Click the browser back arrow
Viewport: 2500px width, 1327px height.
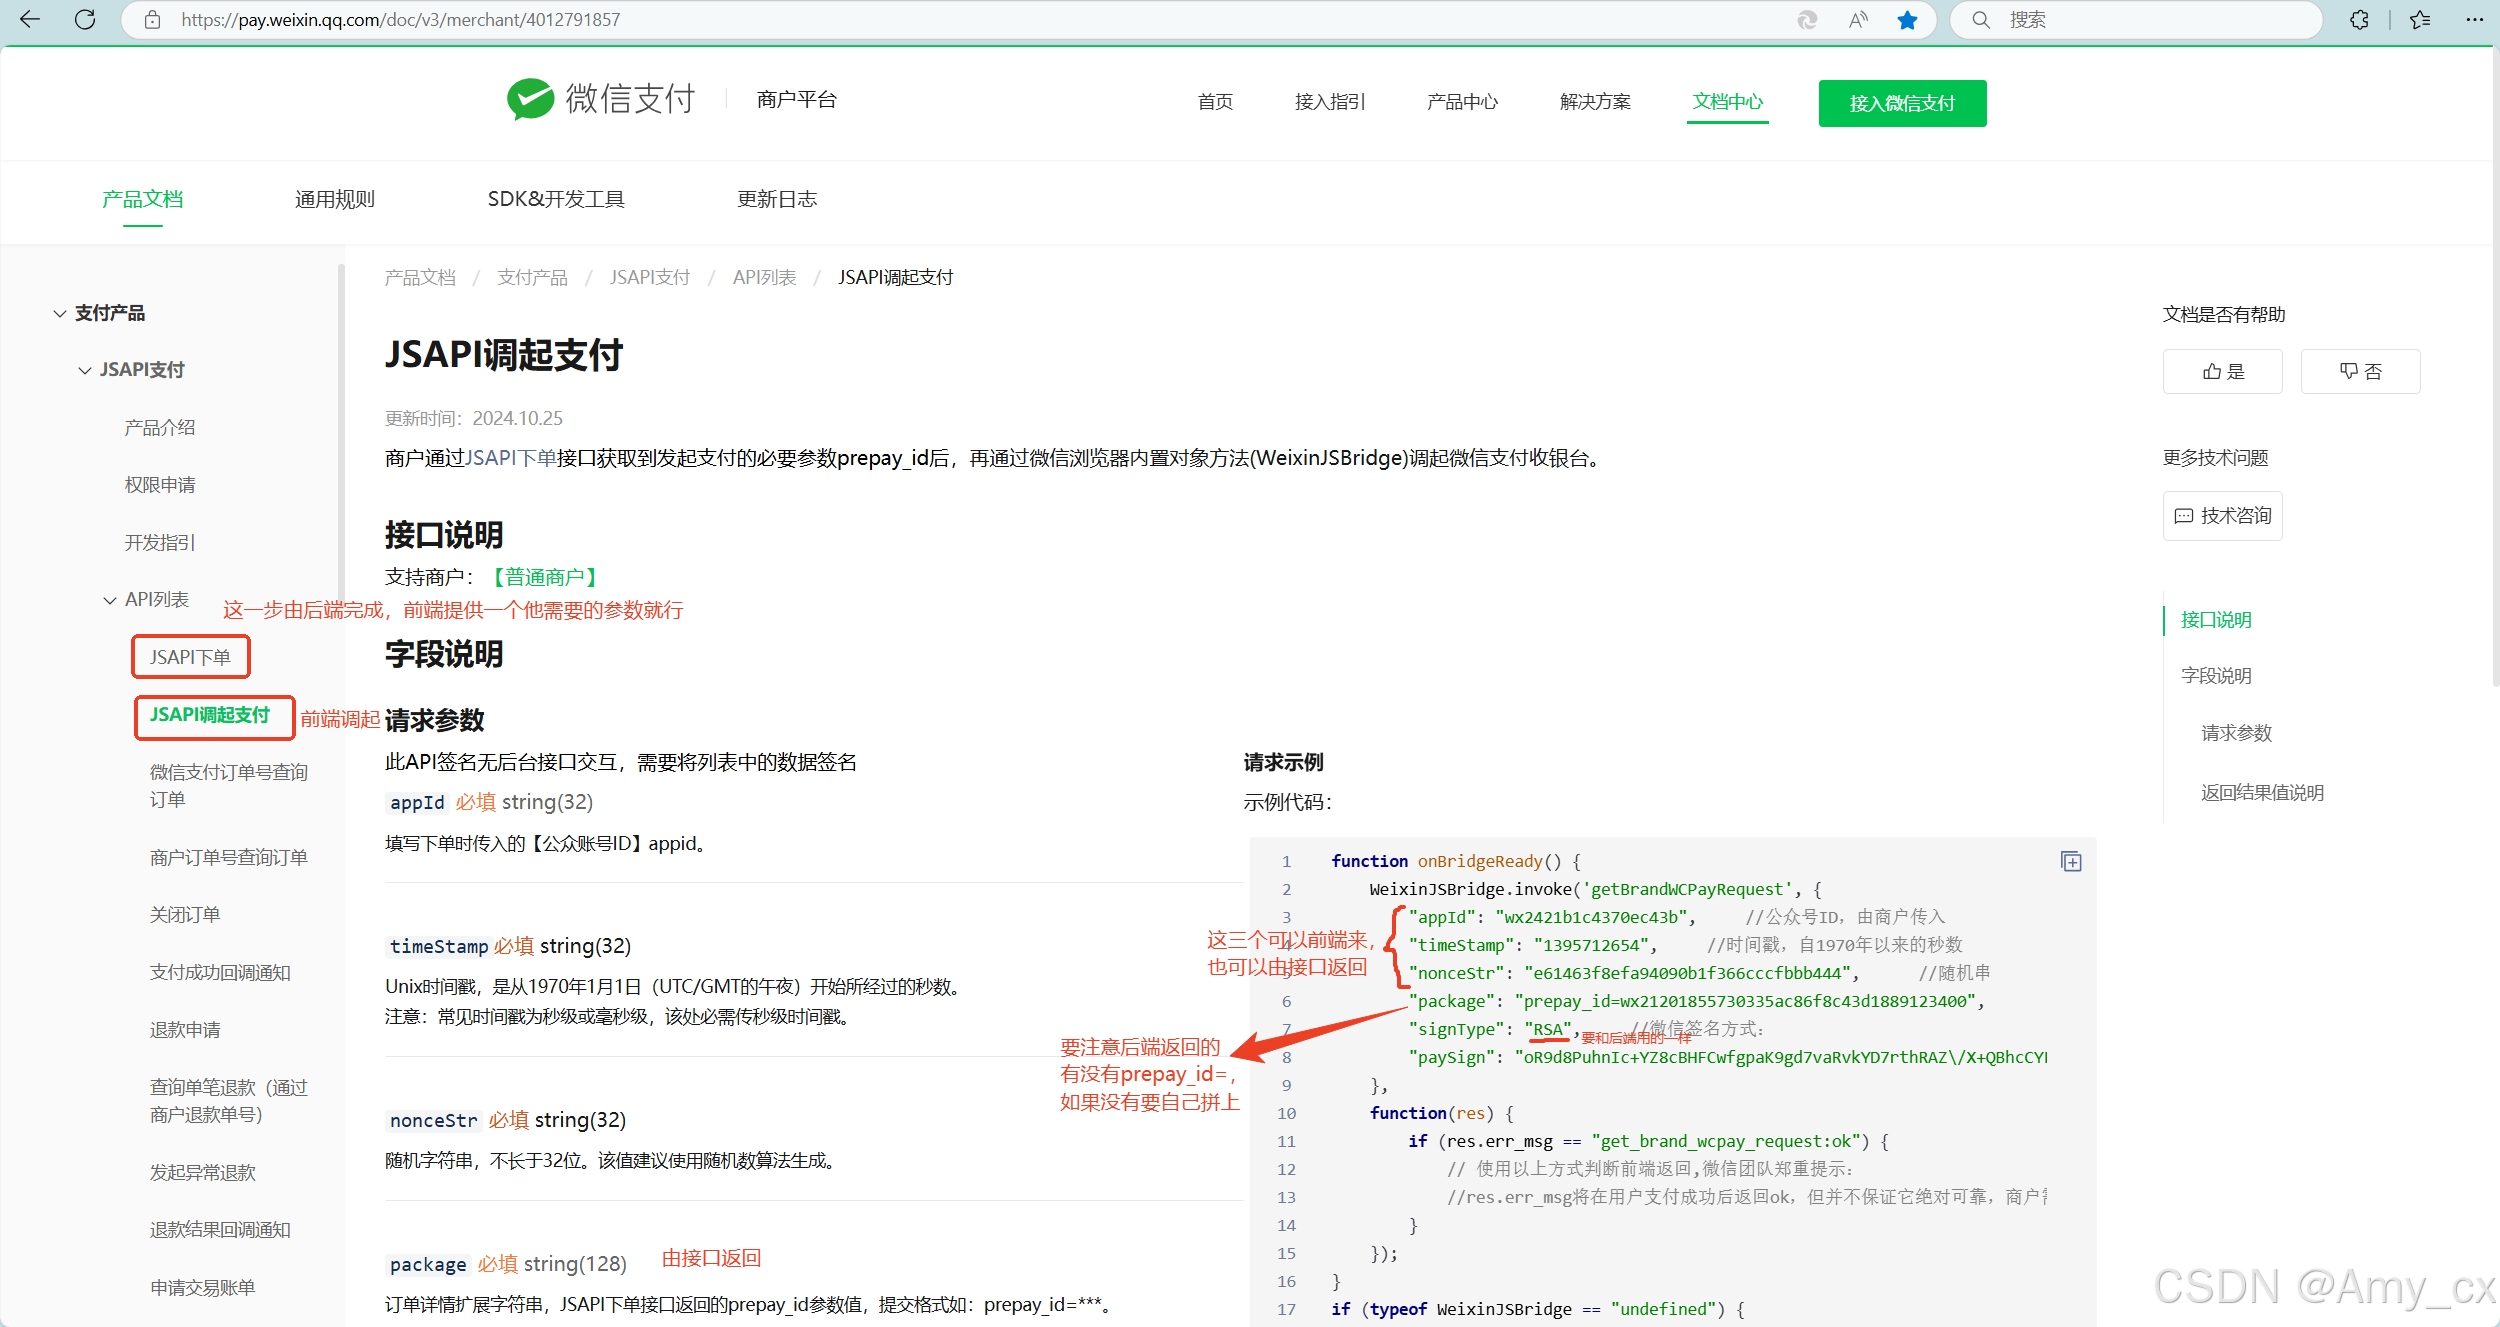[x=30, y=20]
